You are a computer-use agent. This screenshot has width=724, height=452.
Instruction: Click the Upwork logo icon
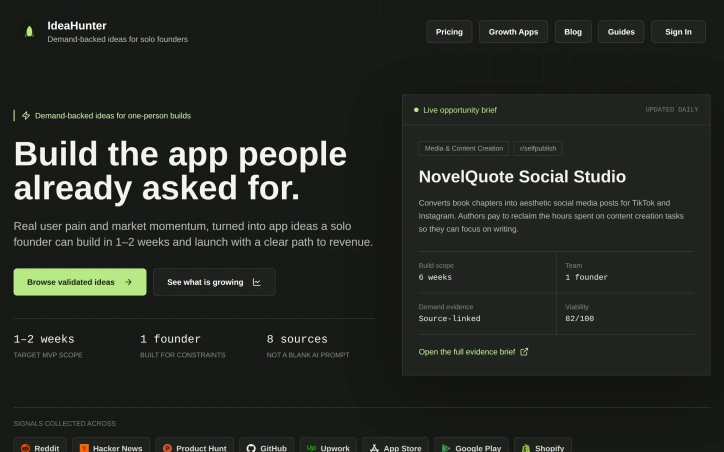312,448
